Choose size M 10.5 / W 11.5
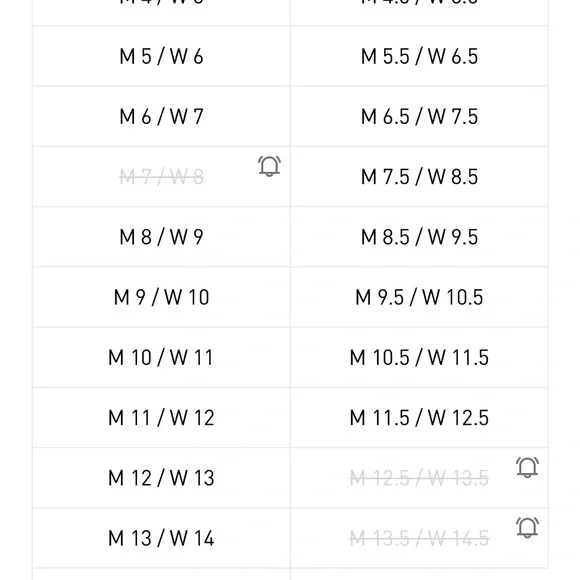 click(x=419, y=358)
